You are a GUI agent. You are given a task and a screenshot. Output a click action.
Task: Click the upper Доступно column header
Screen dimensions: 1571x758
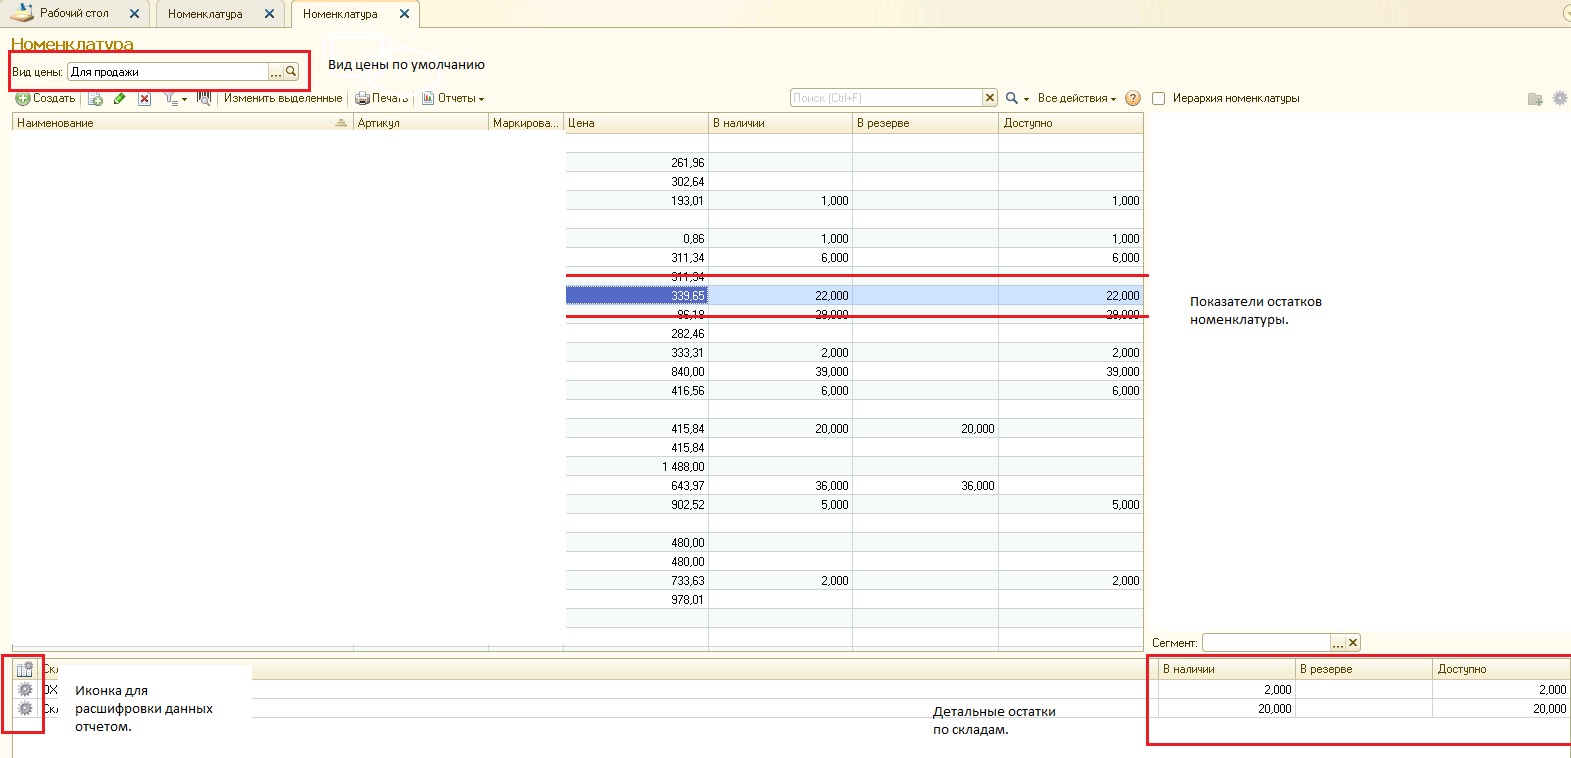pos(1071,123)
